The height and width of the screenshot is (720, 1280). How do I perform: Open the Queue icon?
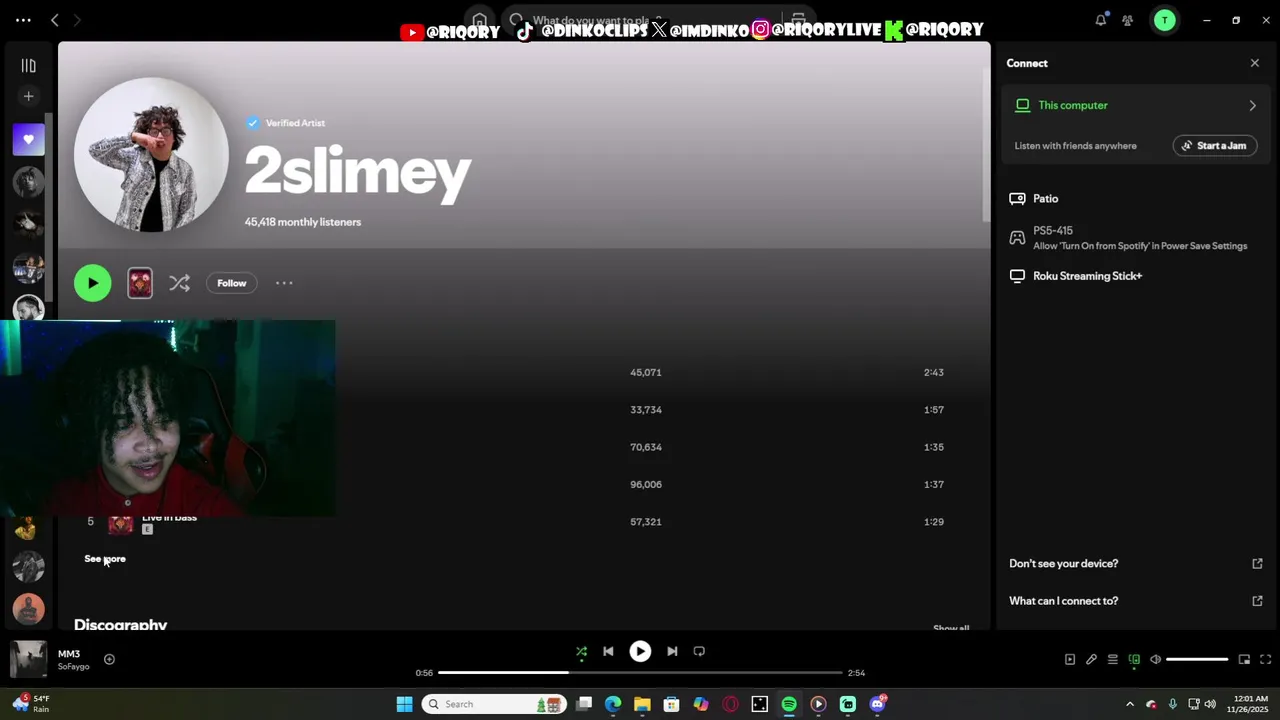(x=1112, y=660)
